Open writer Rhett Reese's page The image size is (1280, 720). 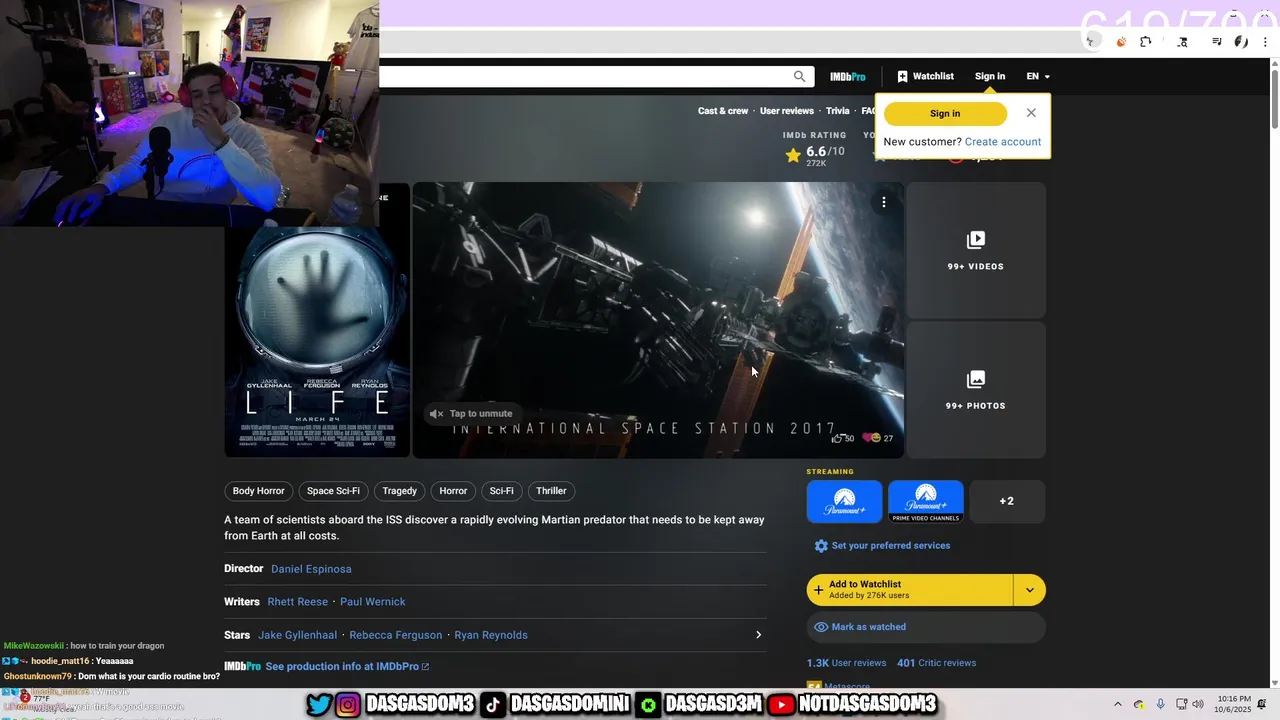click(298, 602)
